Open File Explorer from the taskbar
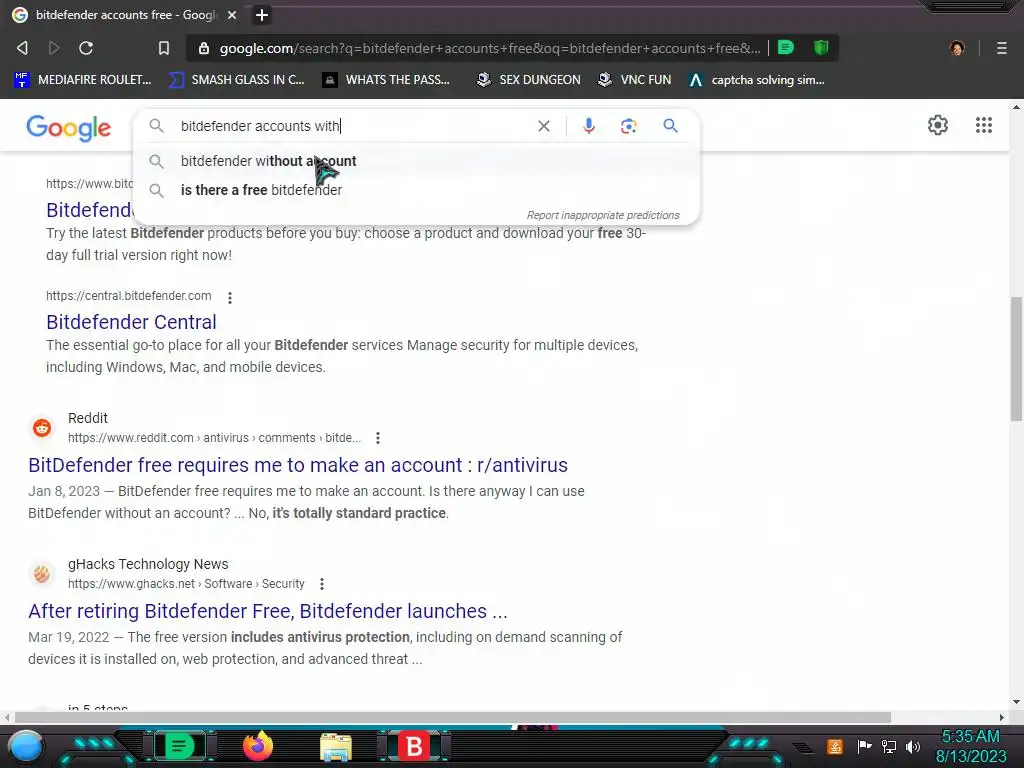Viewport: 1024px width, 768px height. tap(336, 746)
